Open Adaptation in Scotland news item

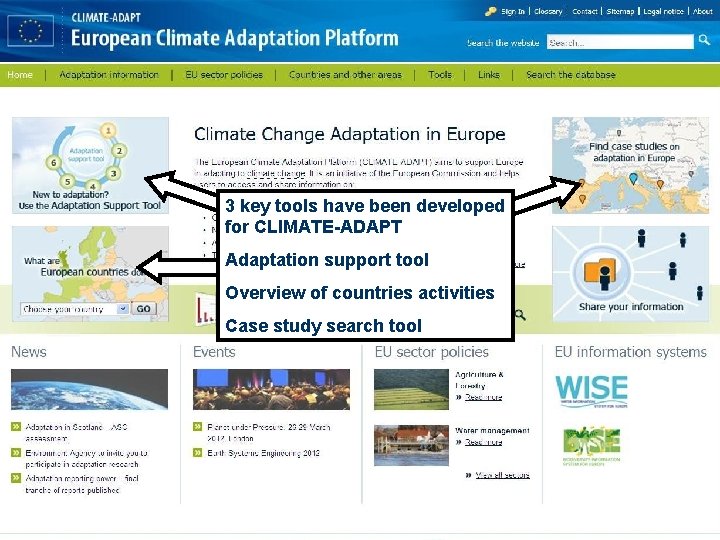[x=76, y=433]
